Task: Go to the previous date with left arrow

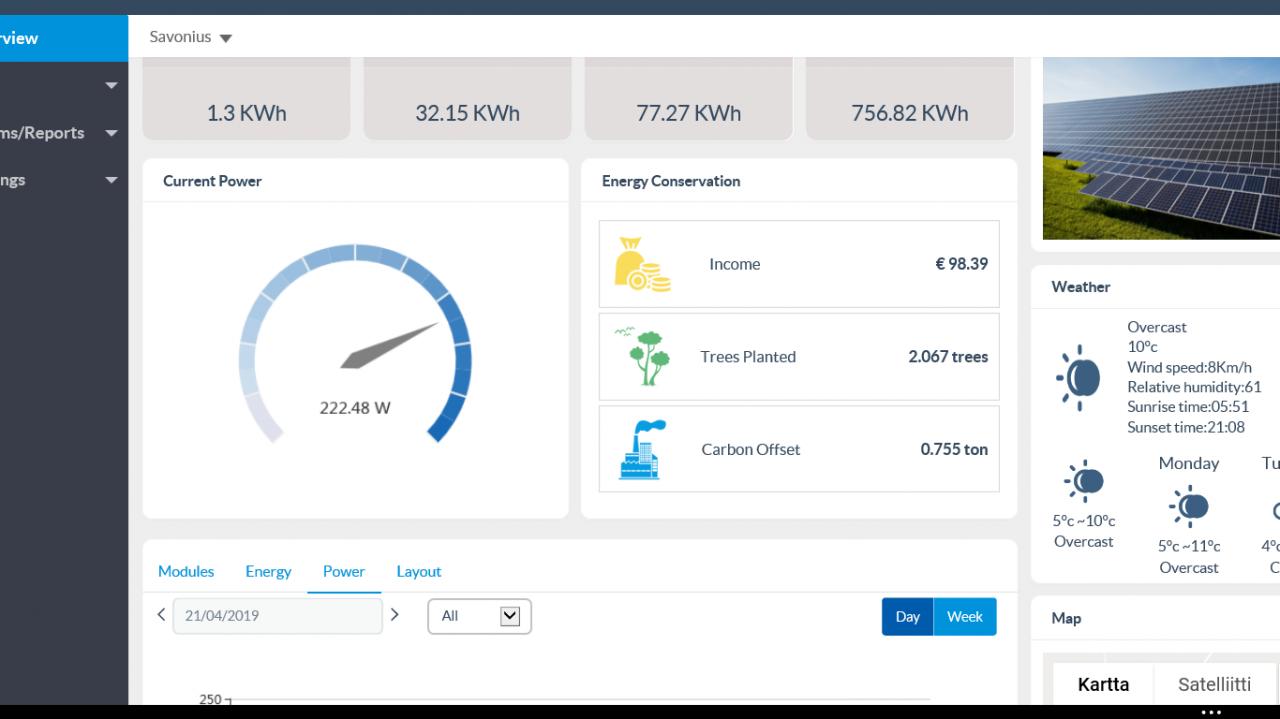Action: [161, 615]
